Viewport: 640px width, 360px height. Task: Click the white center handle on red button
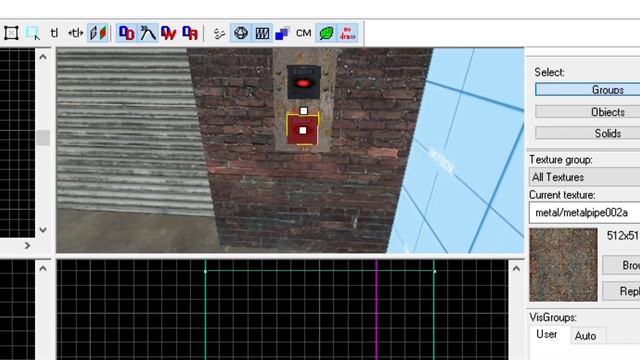coord(302,131)
